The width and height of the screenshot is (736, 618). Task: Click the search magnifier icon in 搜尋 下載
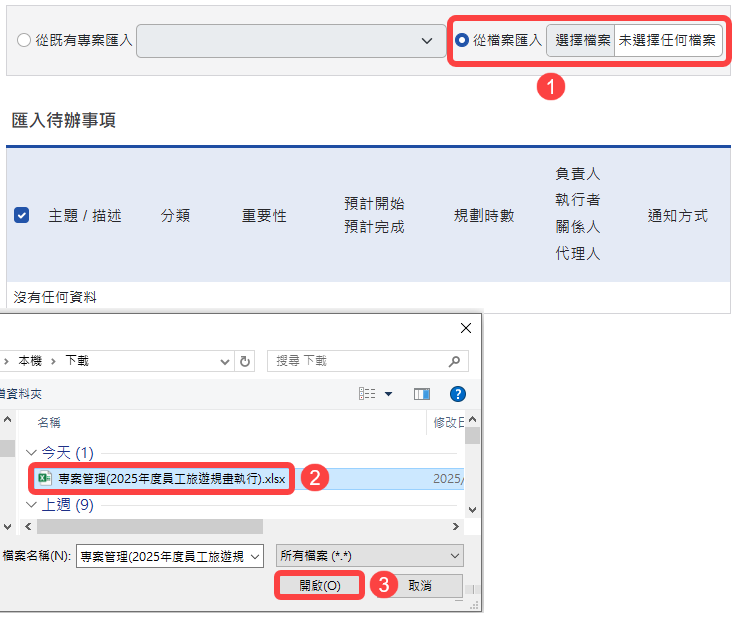[x=454, y=361]
